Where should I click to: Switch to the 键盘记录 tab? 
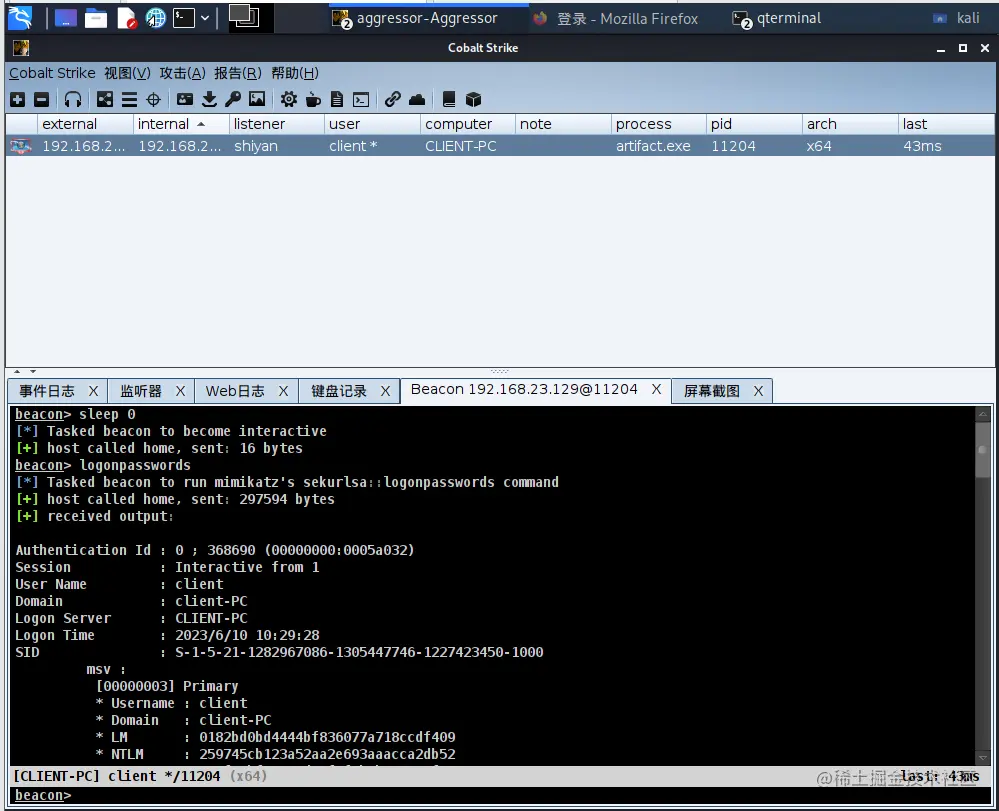tap(338, 391)
